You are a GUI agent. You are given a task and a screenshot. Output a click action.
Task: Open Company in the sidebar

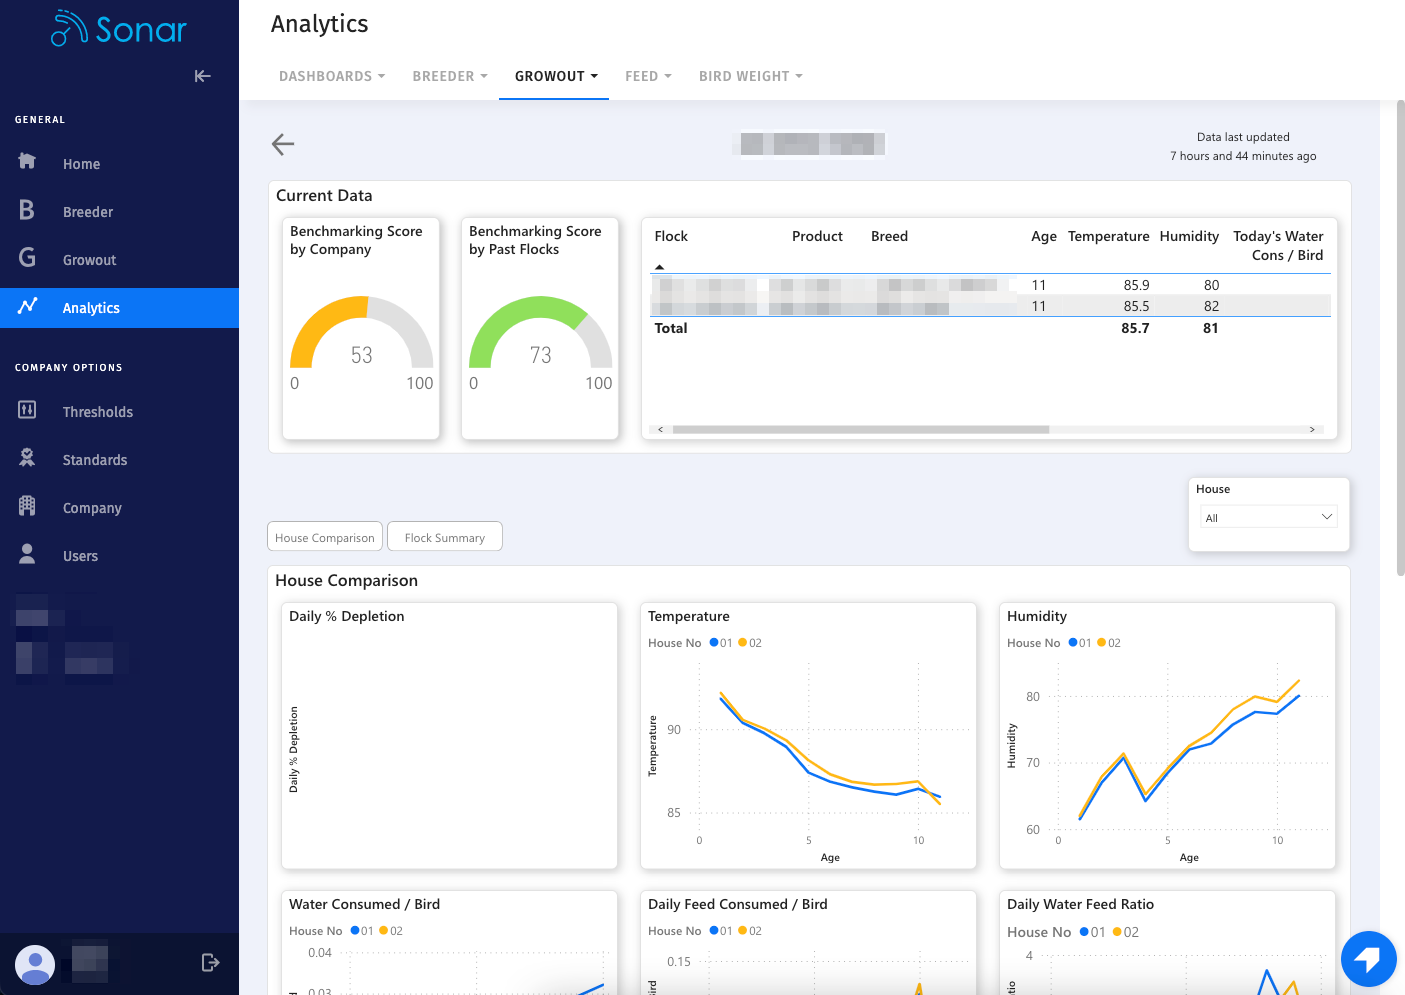[92, 508]
